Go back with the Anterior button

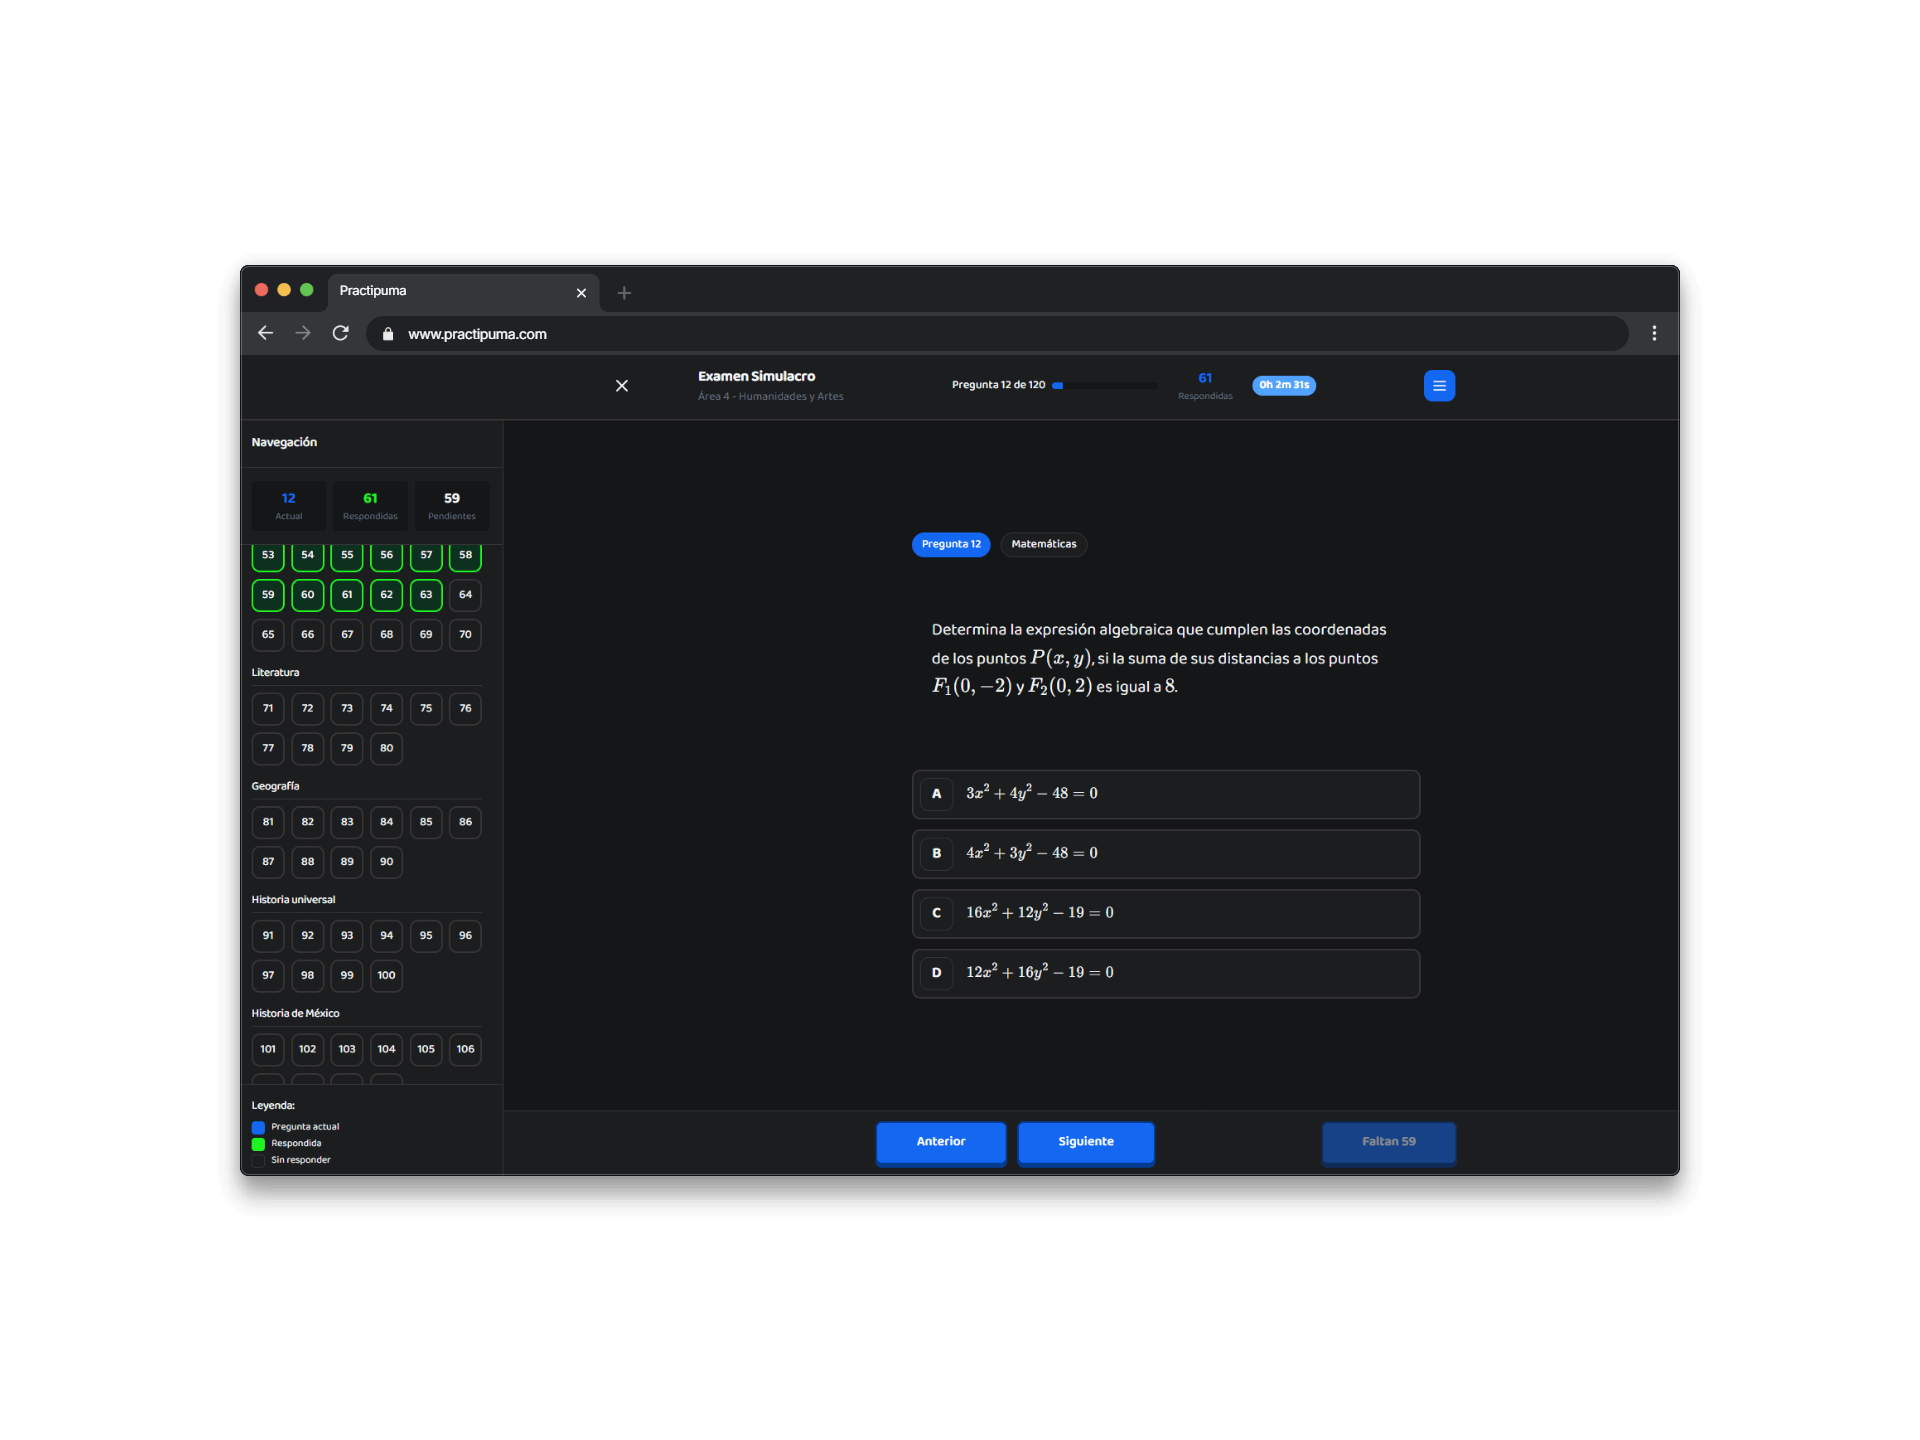click(x=940, y=1141)
